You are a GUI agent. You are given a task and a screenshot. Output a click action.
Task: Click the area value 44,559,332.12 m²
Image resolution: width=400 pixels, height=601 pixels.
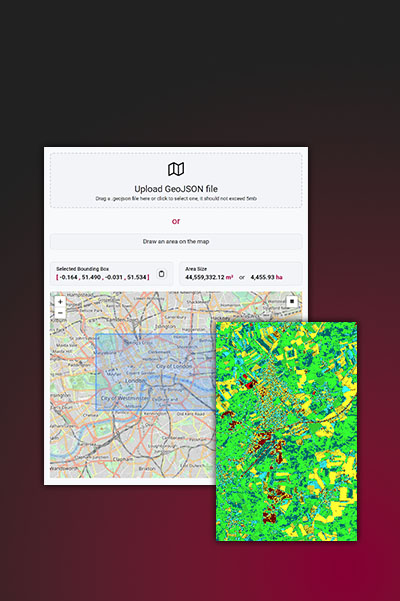point(209,277)
